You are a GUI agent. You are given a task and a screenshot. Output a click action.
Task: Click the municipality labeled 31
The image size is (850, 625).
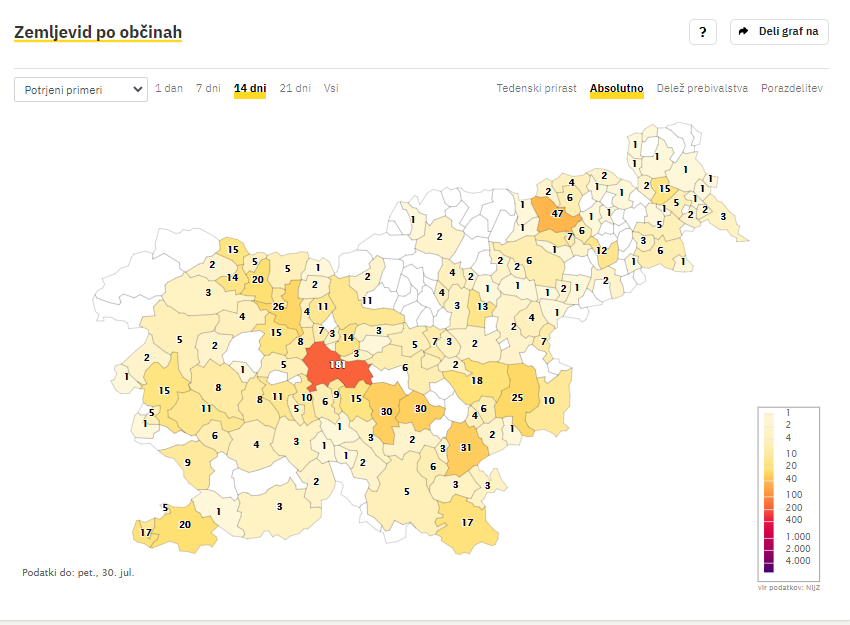(466, 447)
